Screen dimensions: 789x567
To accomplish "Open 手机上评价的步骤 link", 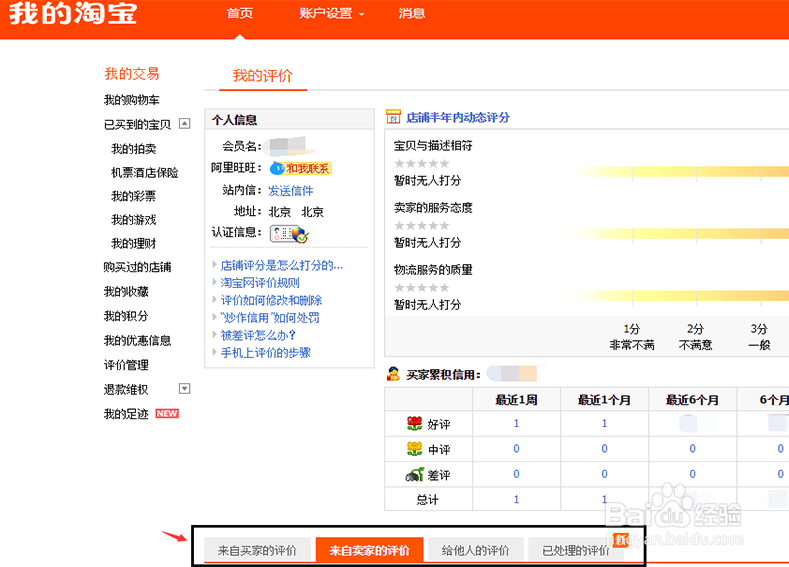I will [265, 353].
